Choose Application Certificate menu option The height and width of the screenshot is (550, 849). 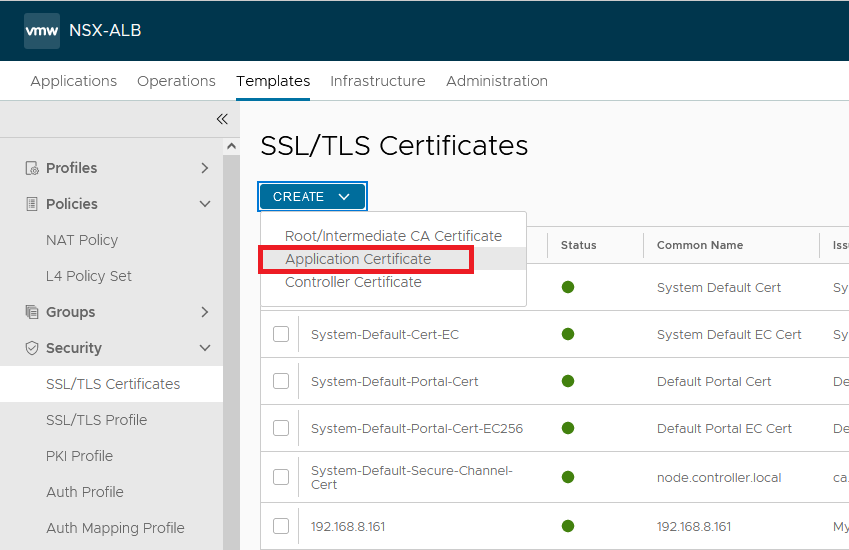pos(394,259)
